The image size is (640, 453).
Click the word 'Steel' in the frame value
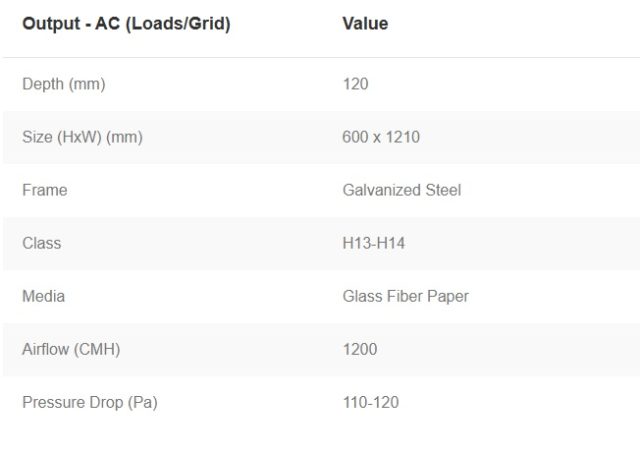point(441,190)
